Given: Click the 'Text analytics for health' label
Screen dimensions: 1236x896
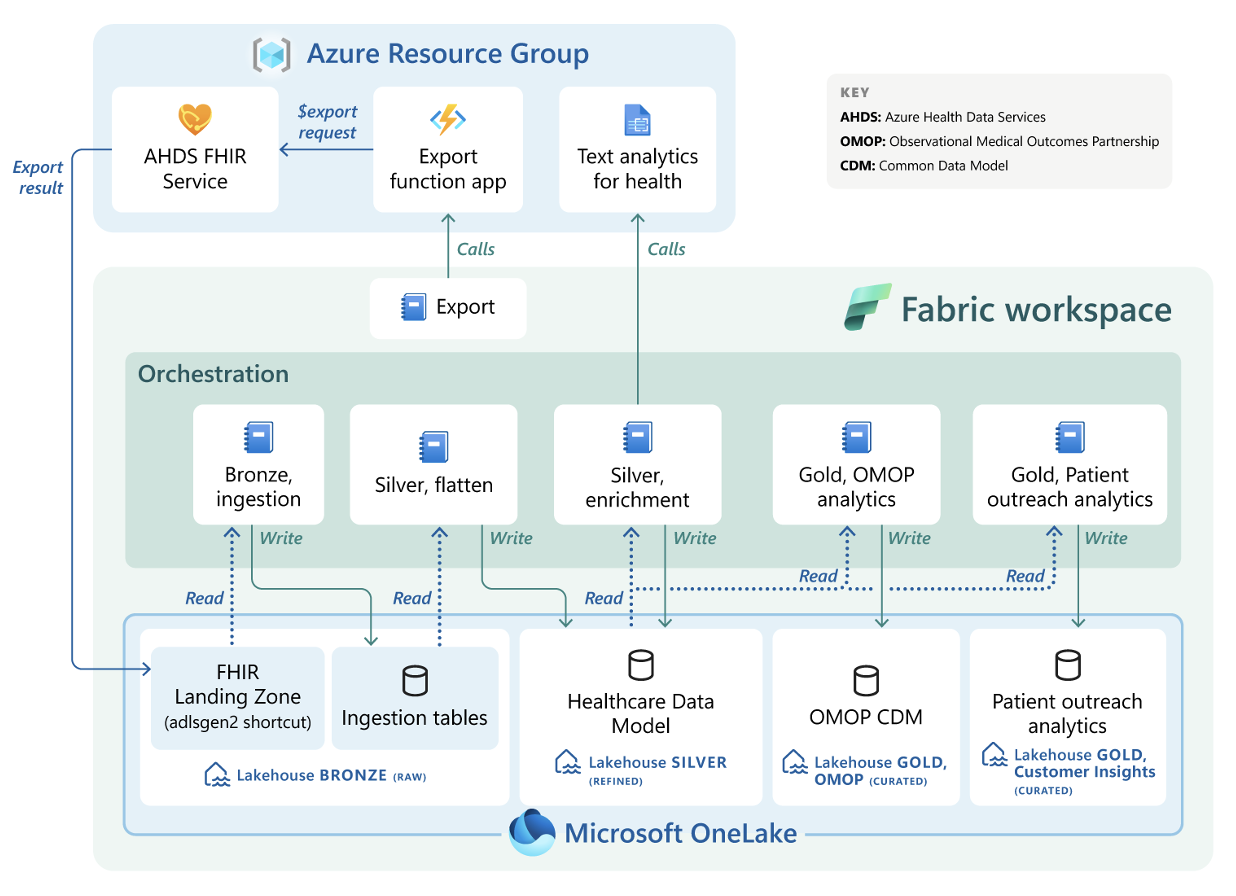Looking at the screenshot, I should pyautogui.click(x=638, y=169).
